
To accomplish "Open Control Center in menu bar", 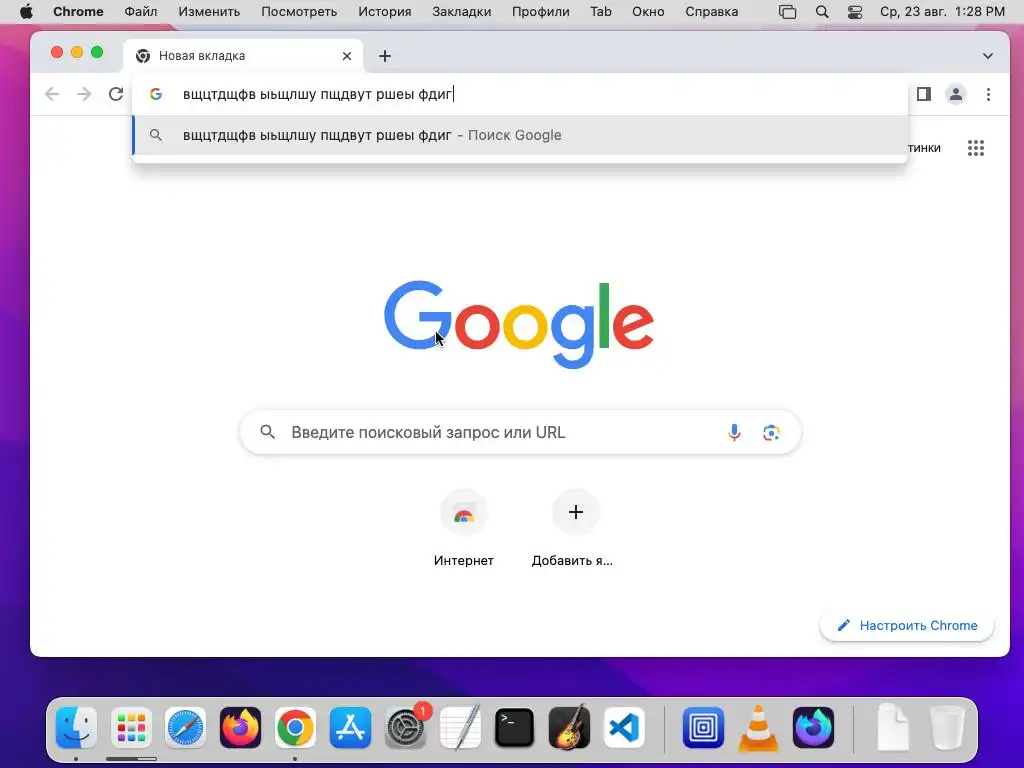I will (855, 12).
